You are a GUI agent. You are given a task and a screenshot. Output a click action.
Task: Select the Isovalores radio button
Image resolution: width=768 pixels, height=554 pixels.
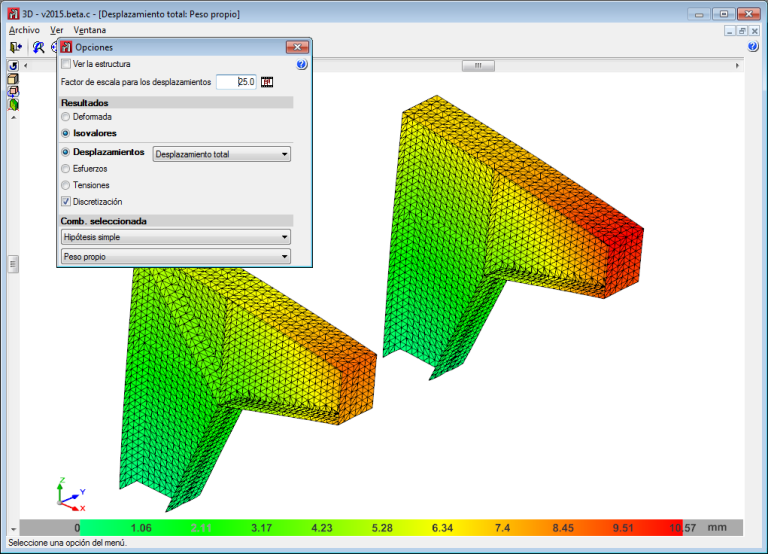(x=66, y=133)
